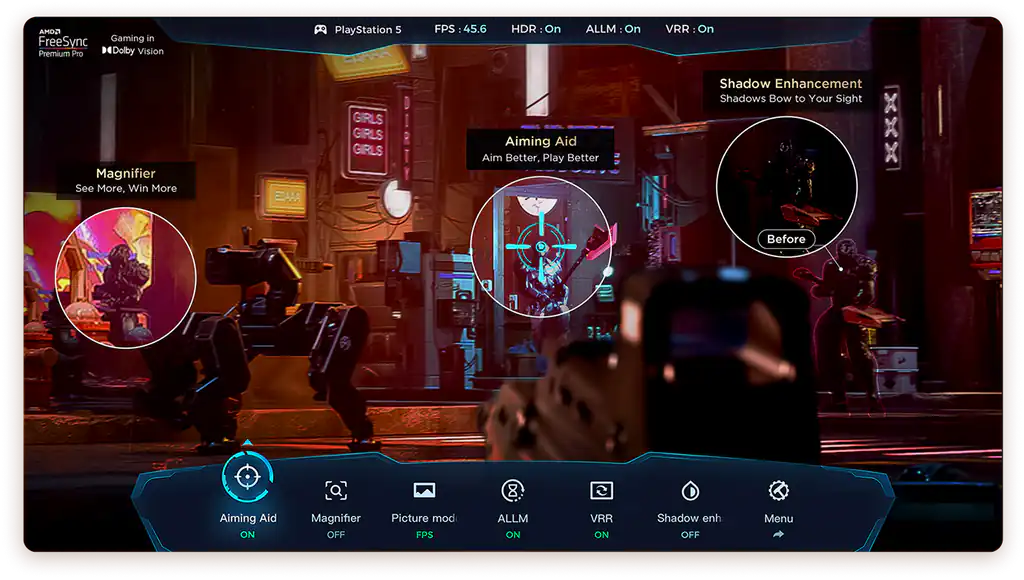1024x580 pixels.
Task: Select the Aiming Aid crosshair icon
Action: point(248,477)
